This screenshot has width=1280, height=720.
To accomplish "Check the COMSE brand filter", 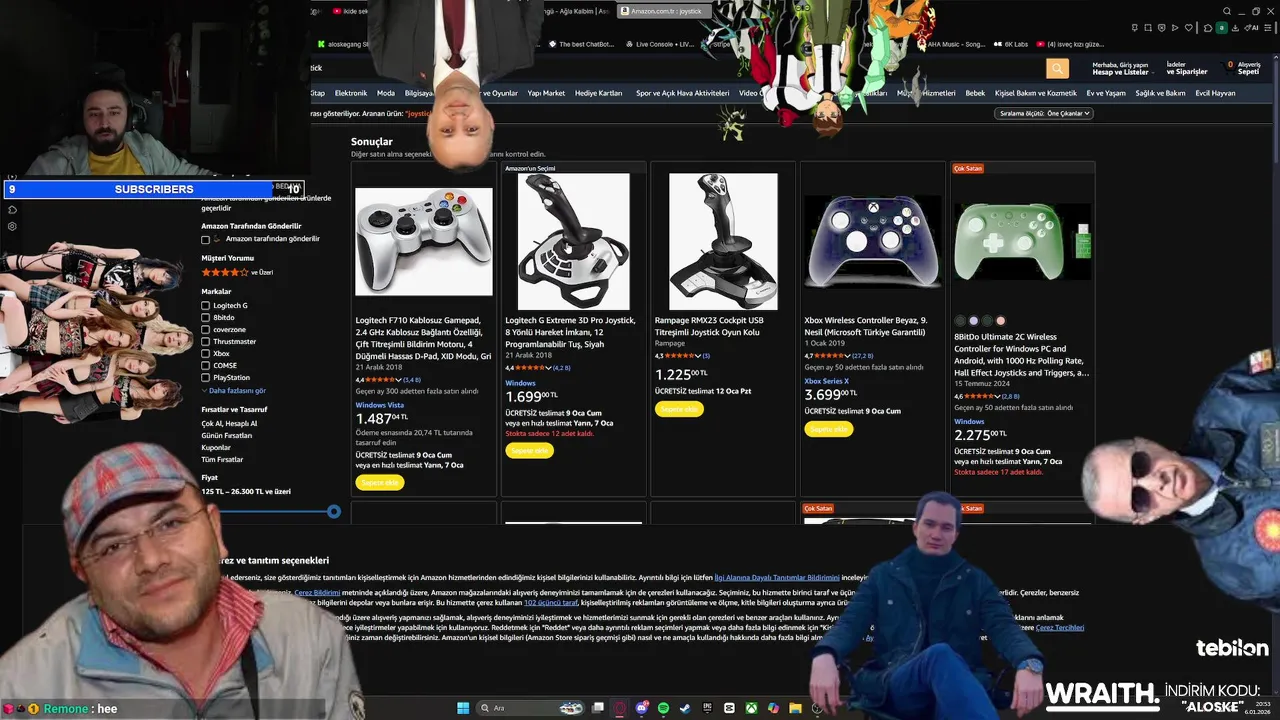I will click(205, 365).
